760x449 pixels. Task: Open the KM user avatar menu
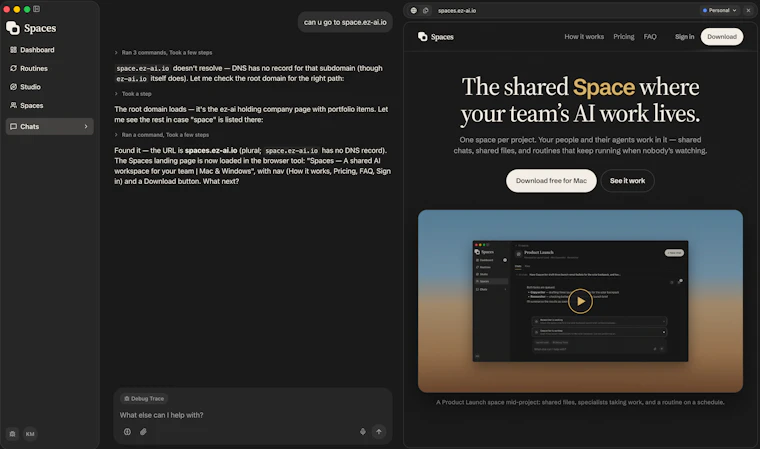point(30,434)
